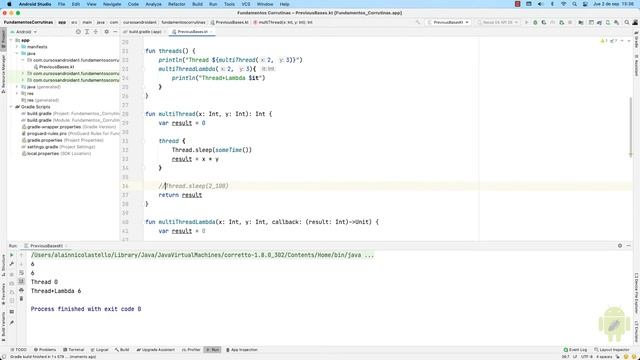Click the Rerun button in Run panel

(11, 255)
